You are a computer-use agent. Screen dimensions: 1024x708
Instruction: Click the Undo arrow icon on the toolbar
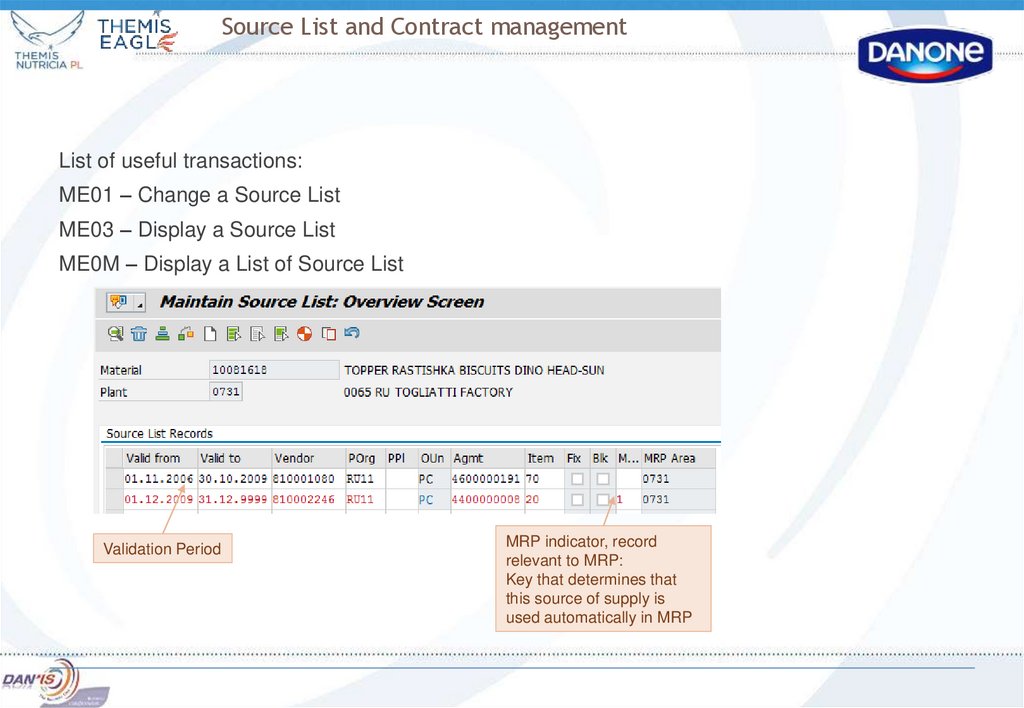(351, 333)
